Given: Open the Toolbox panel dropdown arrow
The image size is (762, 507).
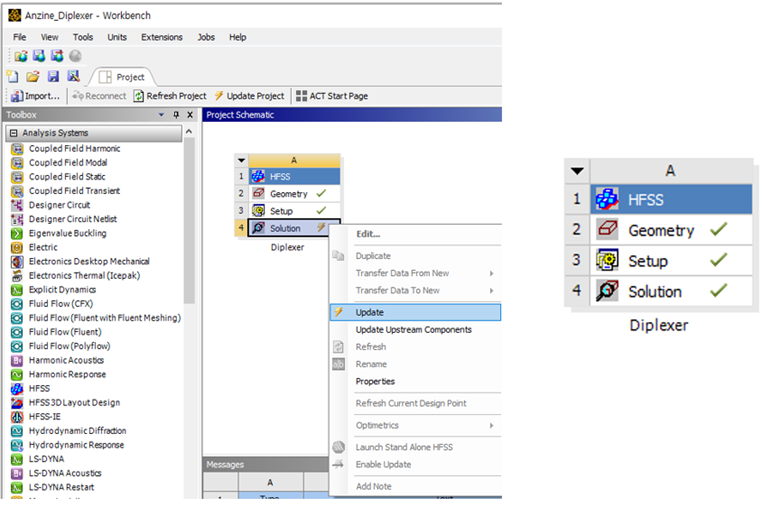Looking at the screenshot, I should [x=161, y=115].
